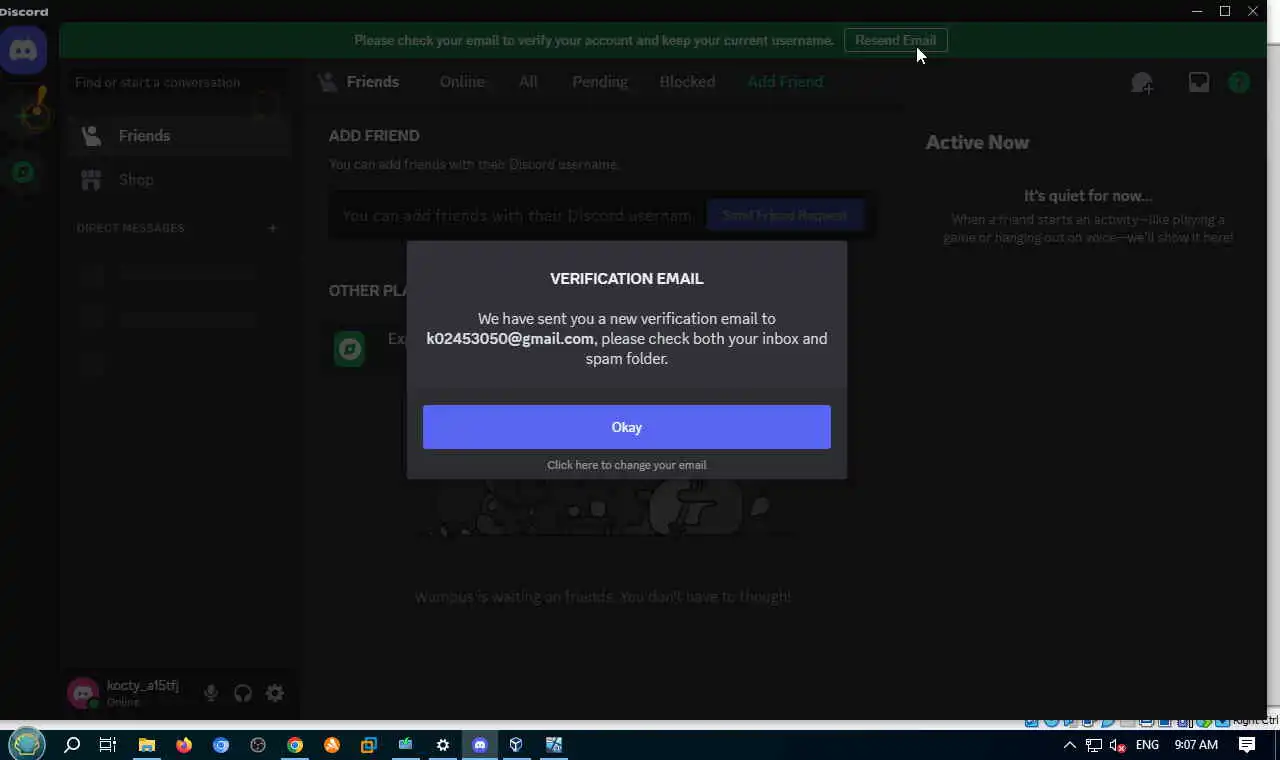Open Discord home via the logo icon
Viewport: 1280px width, 760px height.
(23, 49)
